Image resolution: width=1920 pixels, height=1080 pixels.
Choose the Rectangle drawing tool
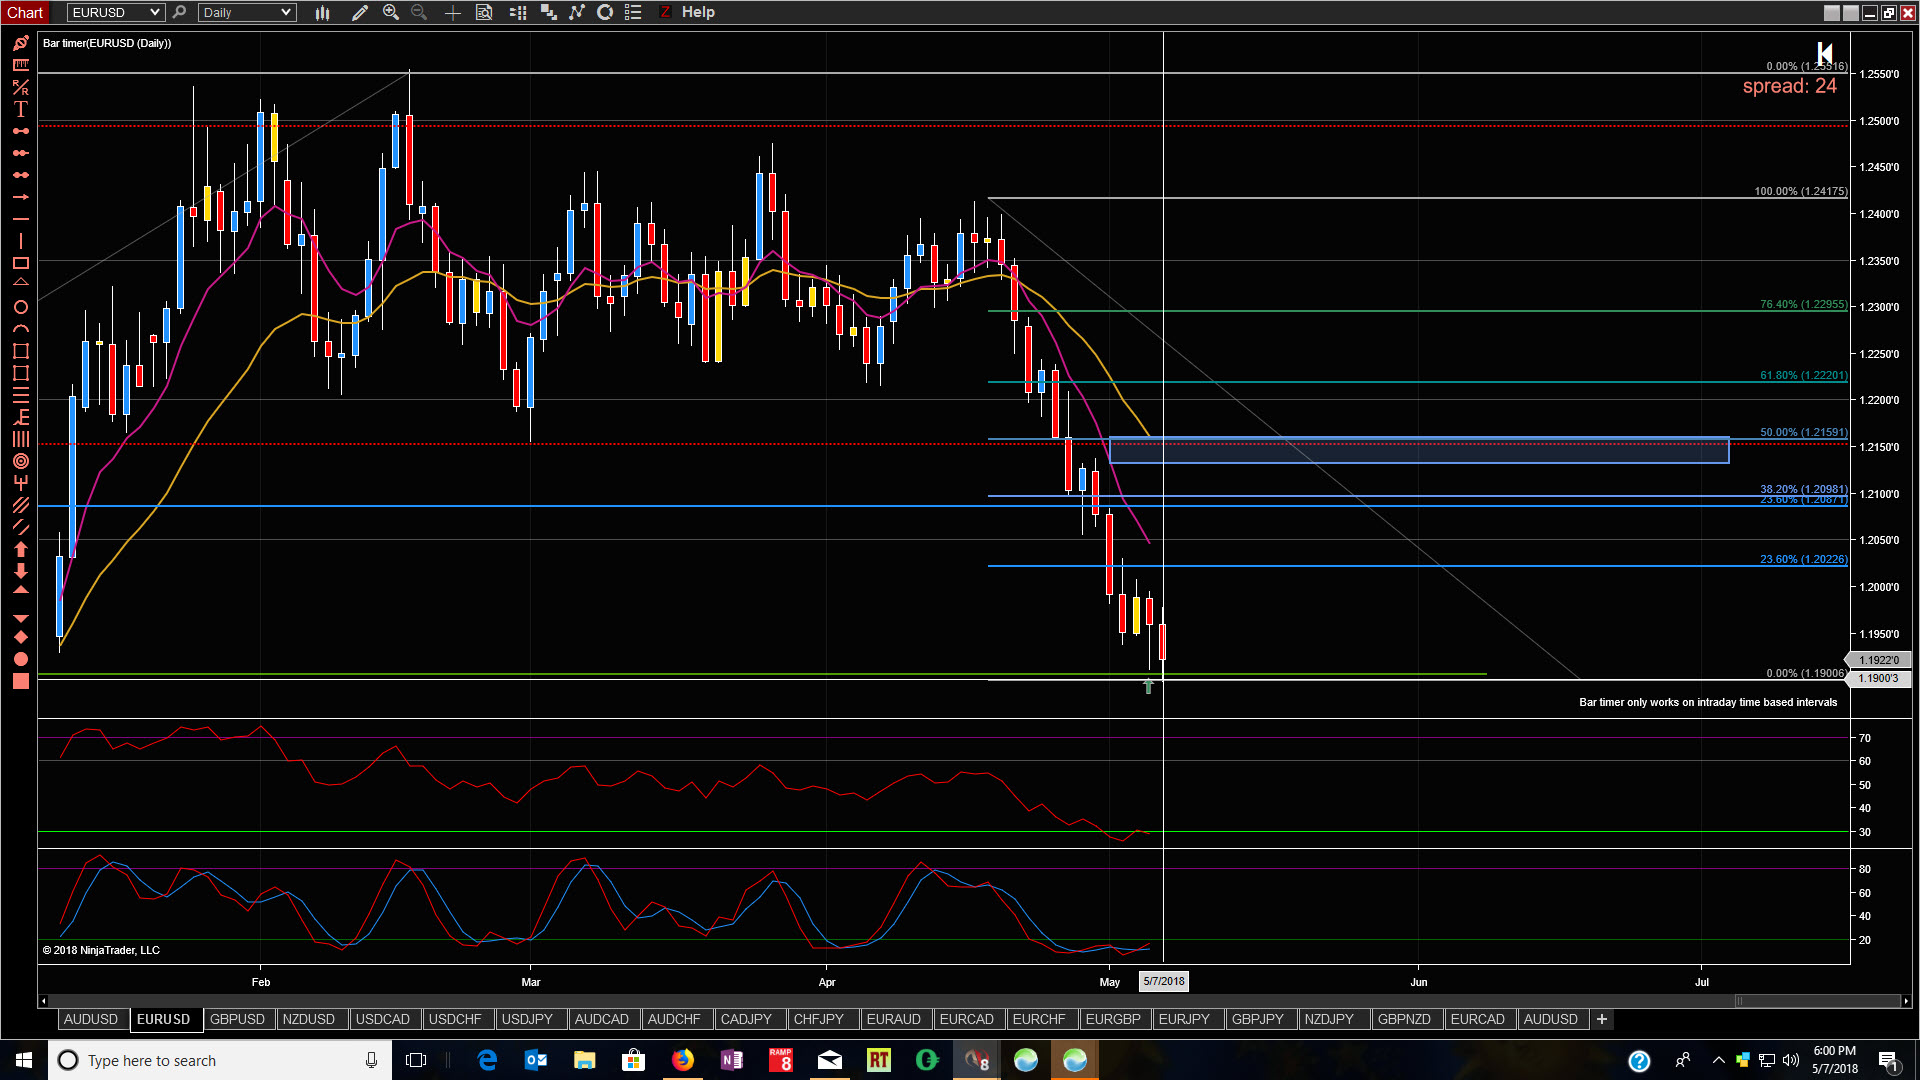point(20,263)
